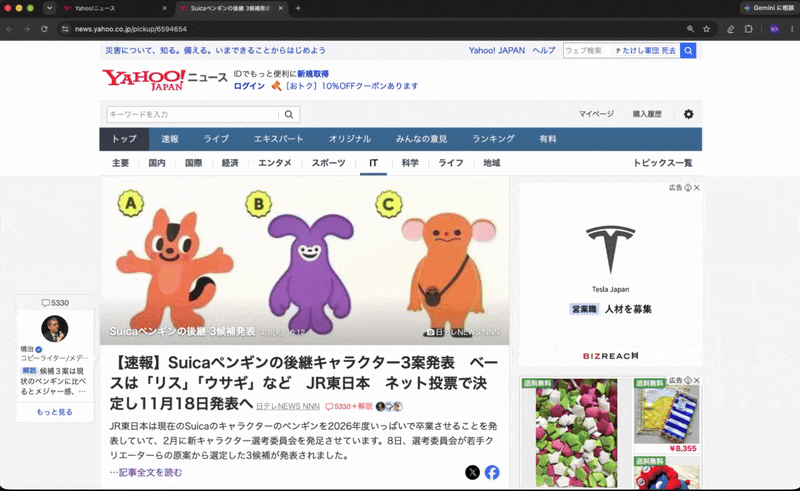Select the ライブ navigation tab
The width and height of the screenshot is (800, 491).
(x=216, y=139)
